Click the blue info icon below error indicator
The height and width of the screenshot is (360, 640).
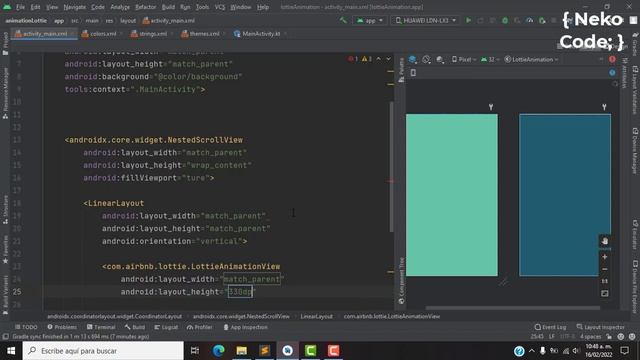point(612,73)
